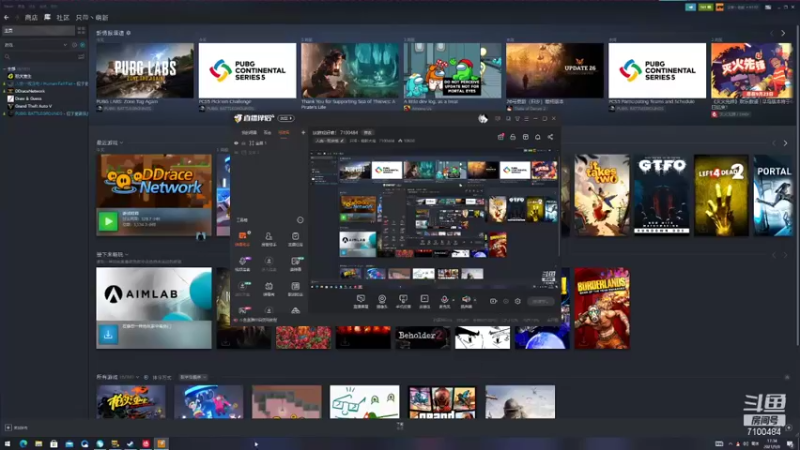Open the GTFO game cover

pyautogui.click(x=661, y=195)
